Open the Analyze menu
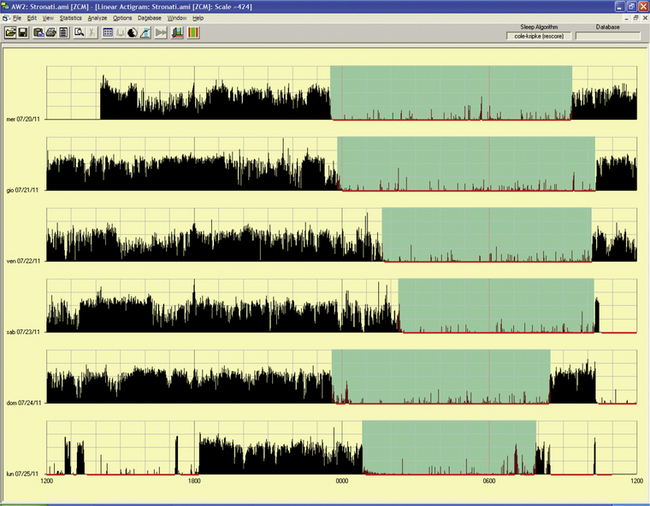The height and width of the screenshot is (506, 650). click(x=97, y=18)
